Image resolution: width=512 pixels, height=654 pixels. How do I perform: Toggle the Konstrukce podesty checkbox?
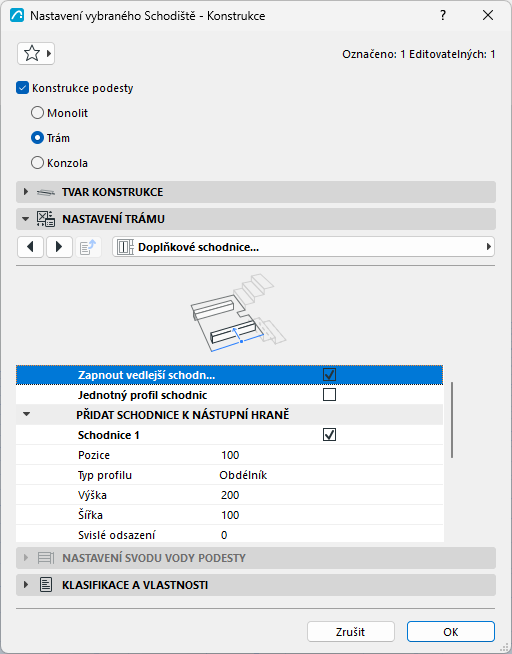[22, 88]
